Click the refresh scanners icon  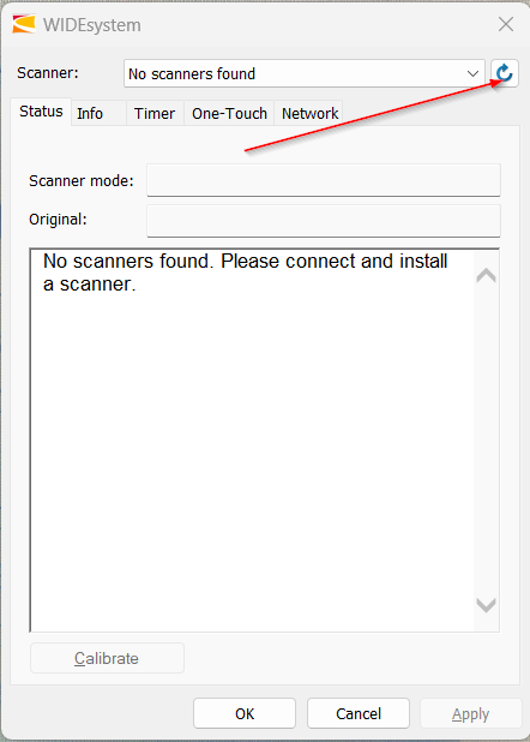coord(504,73)
